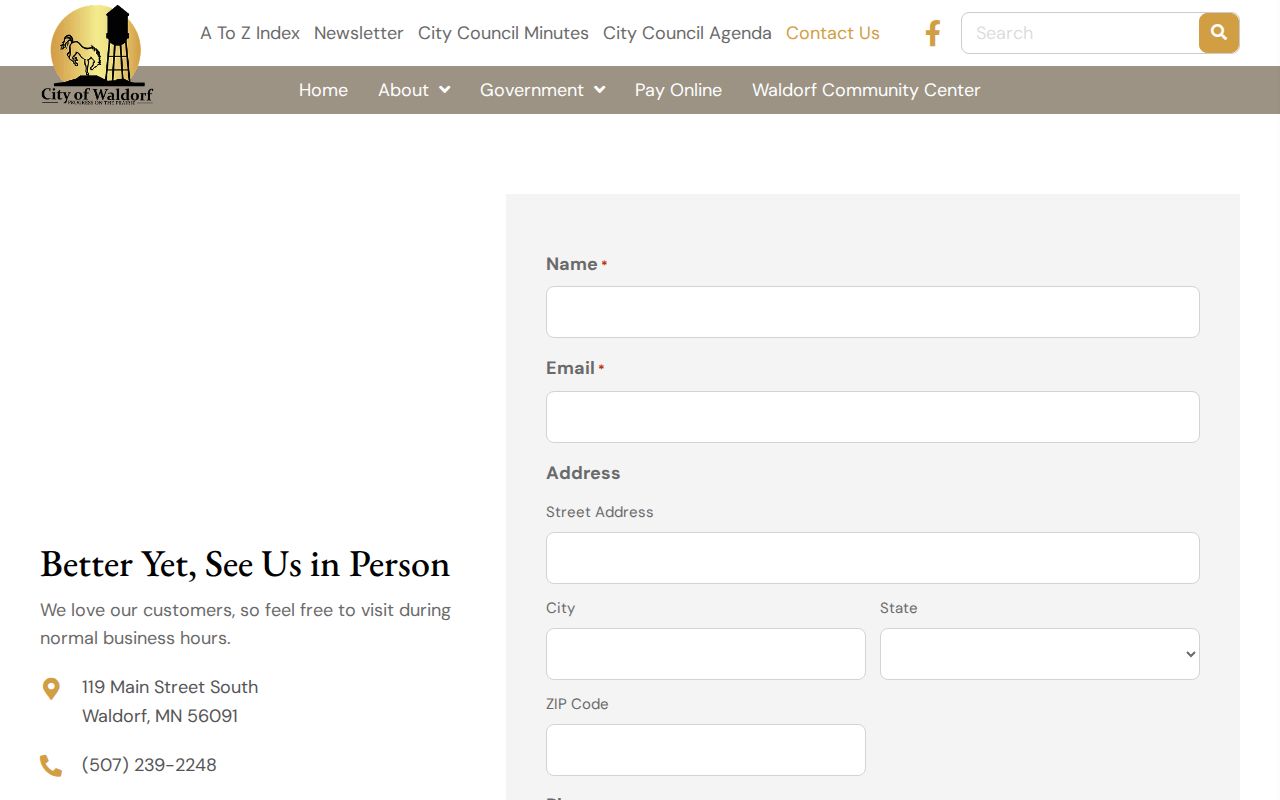Click the Better Yet, See Us in Person heading
Image resolution: width=1280 pixels, height=800 pixels.
pos(245,565)
